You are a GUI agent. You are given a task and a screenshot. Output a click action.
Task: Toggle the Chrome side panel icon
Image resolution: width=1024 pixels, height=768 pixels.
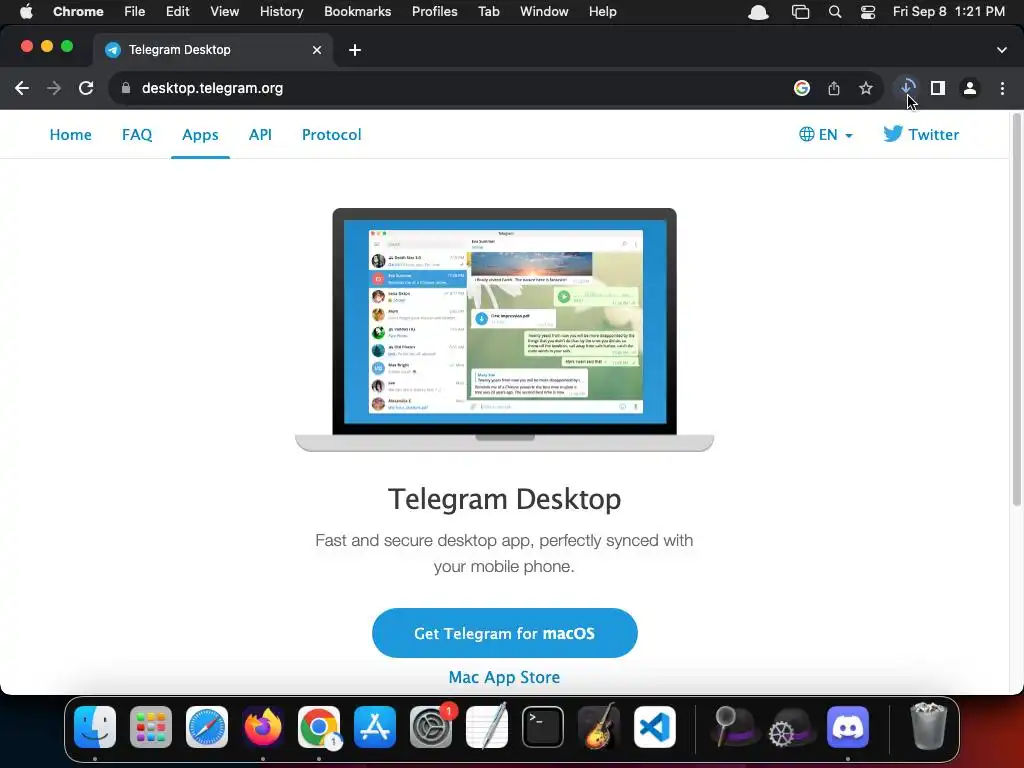[x=938, y=88]
